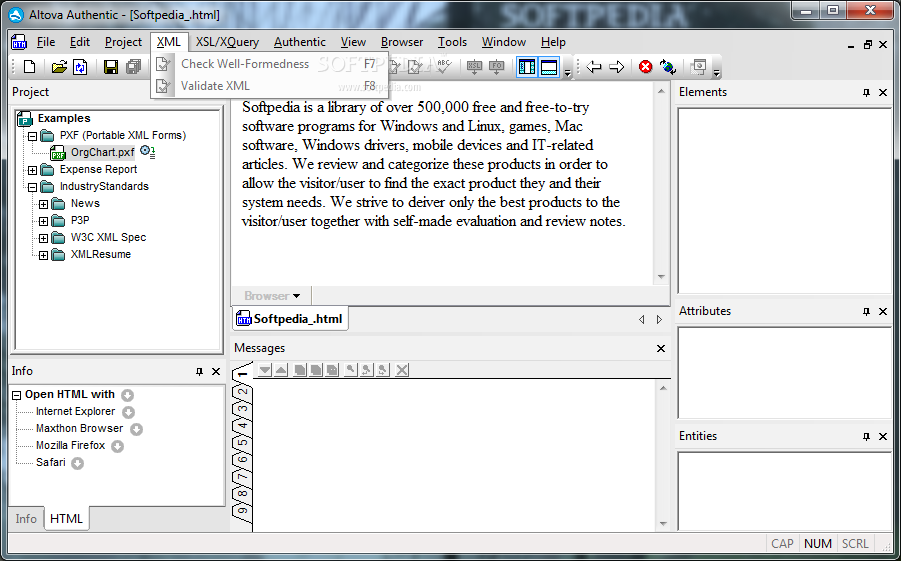The image size is (901, 561).
Task: Select the Softpedia_.html document tab
Action: [290, 319]
